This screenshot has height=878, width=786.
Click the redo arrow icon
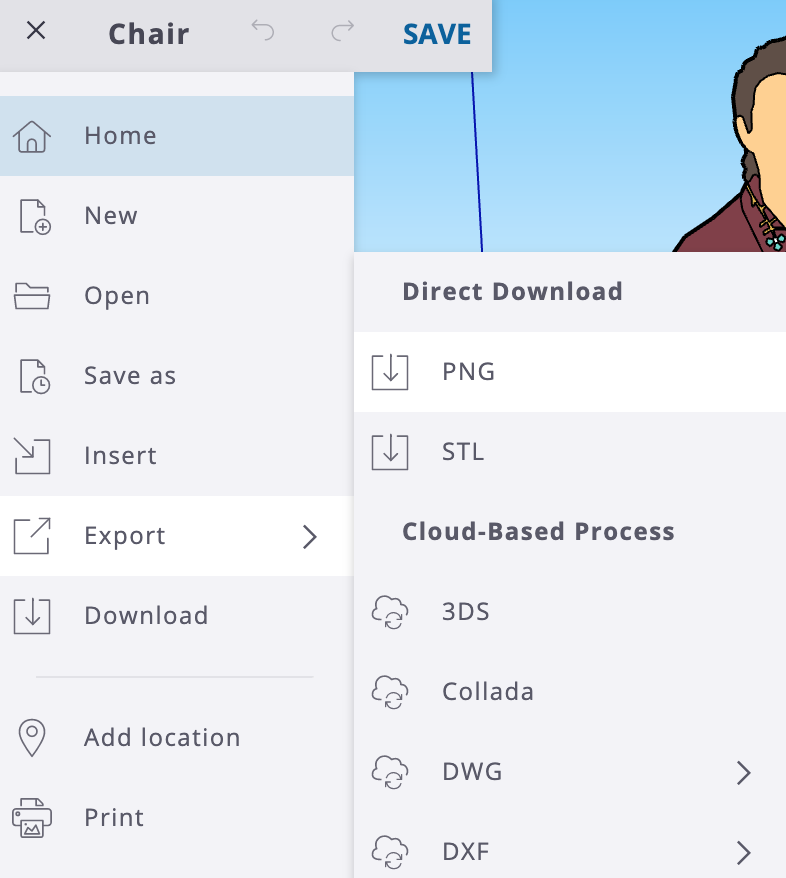coord(342,31)
